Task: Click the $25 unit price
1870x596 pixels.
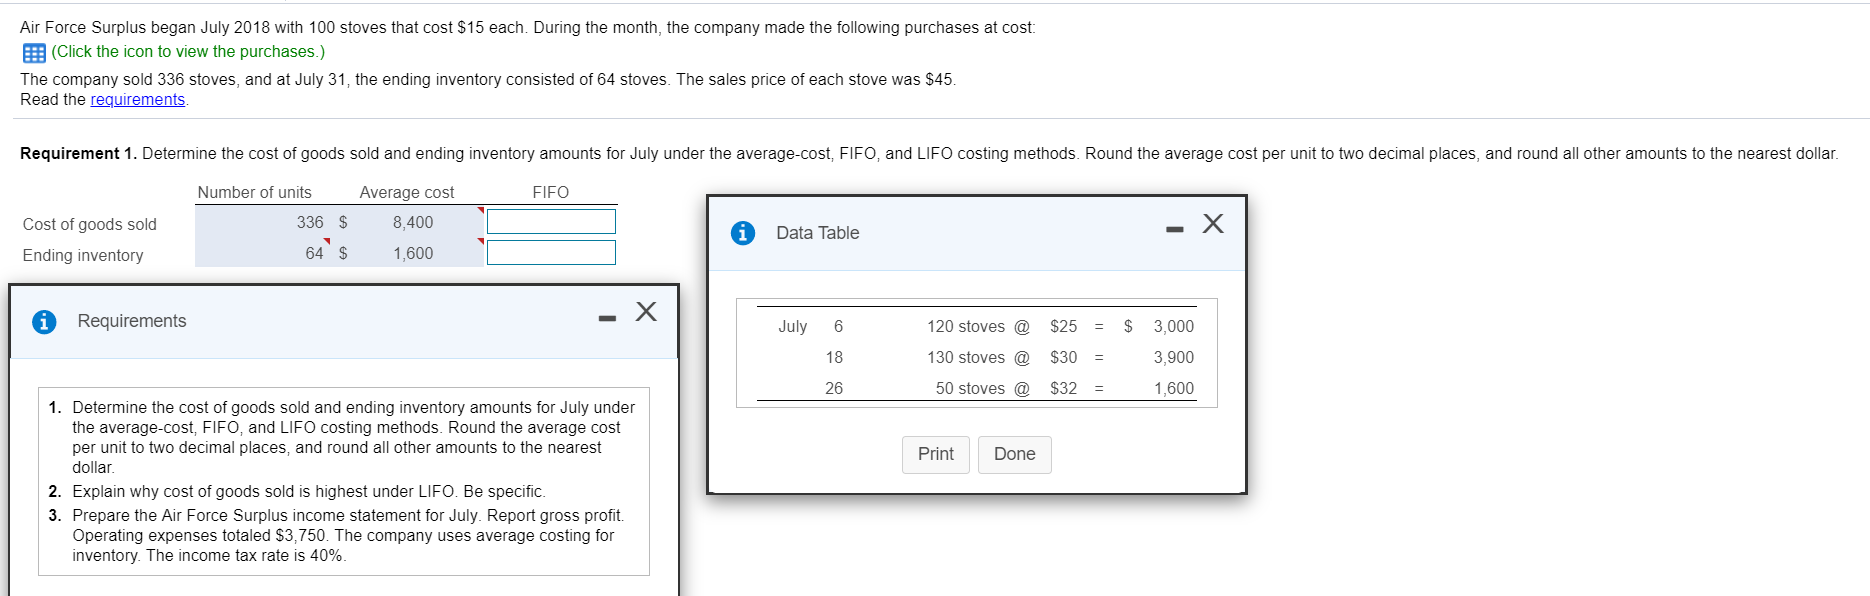Action: [x=1064, y=326]
